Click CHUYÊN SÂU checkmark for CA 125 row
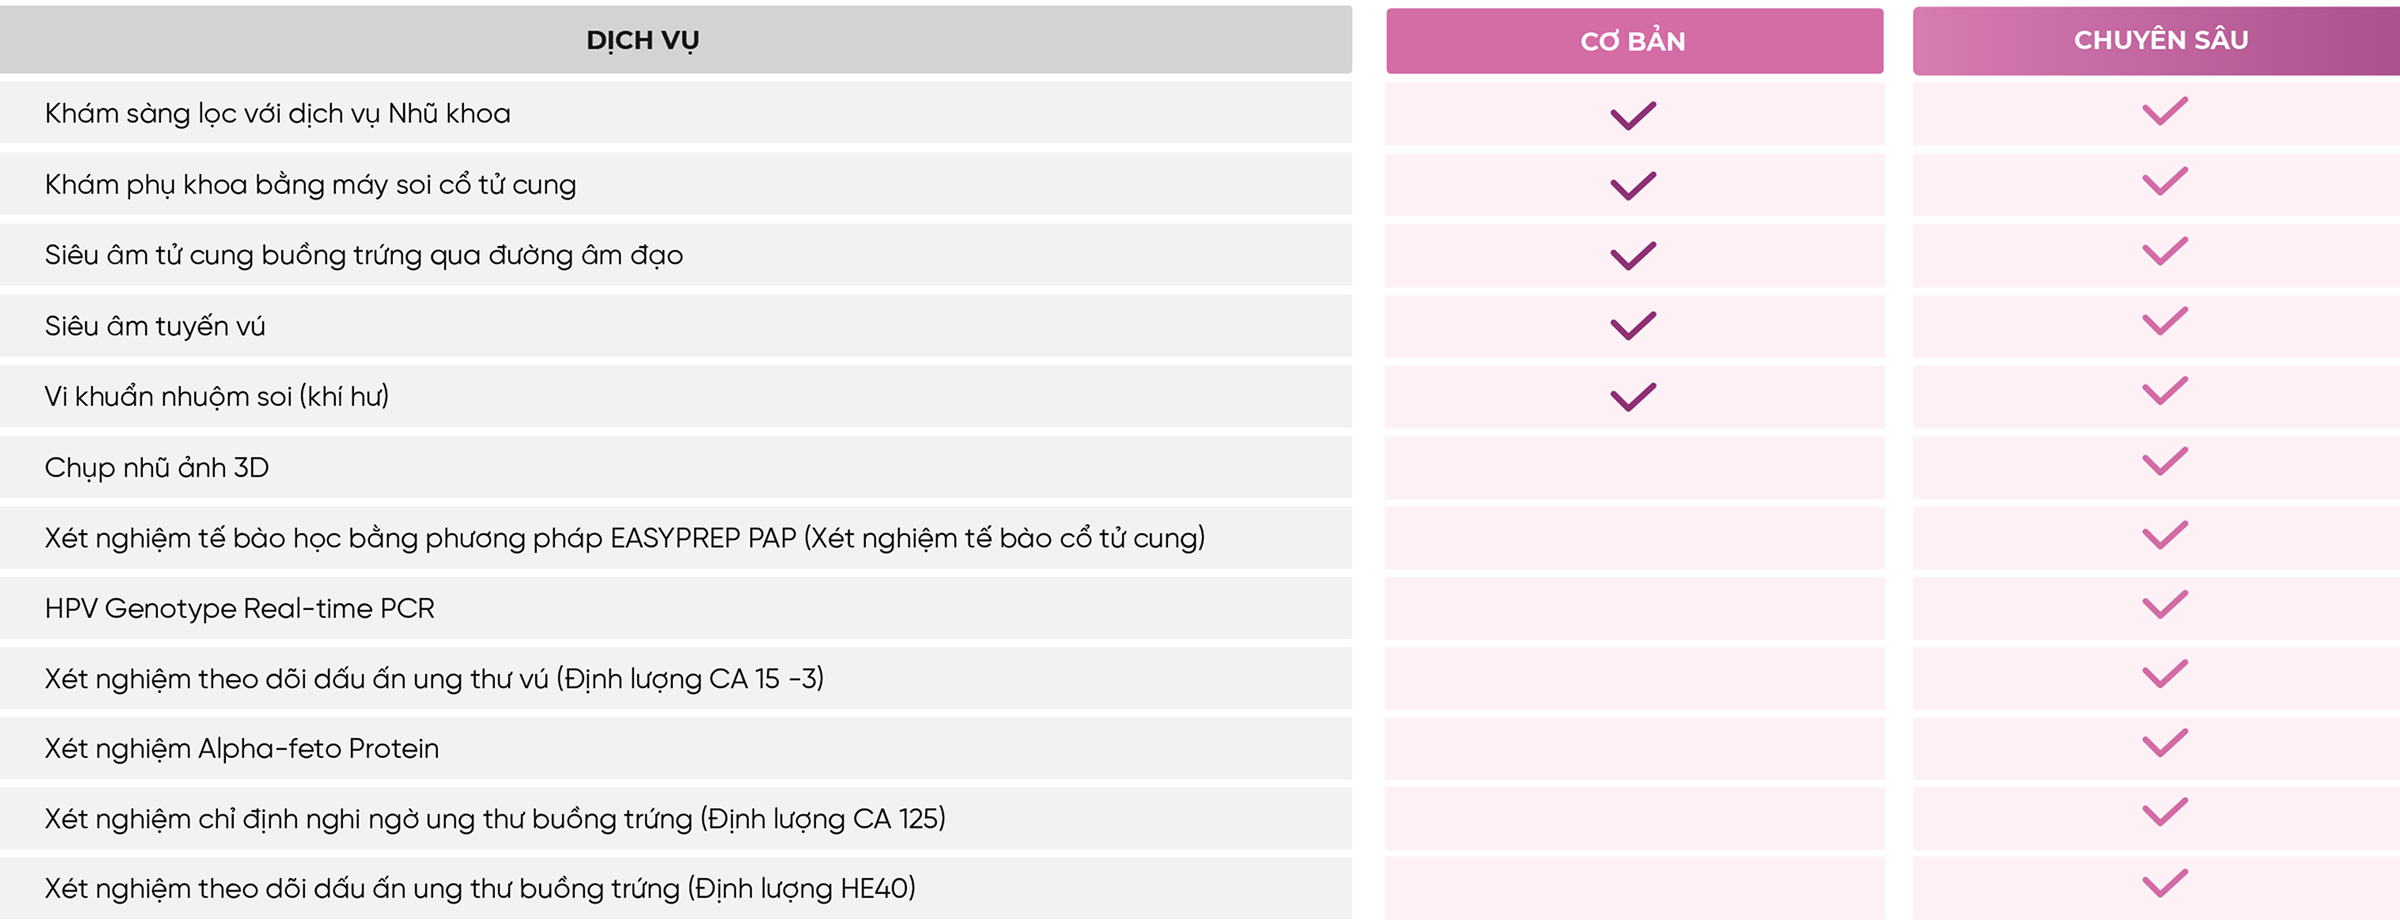The height and width of the screenshot is (924, 2400). point(2164,812)
